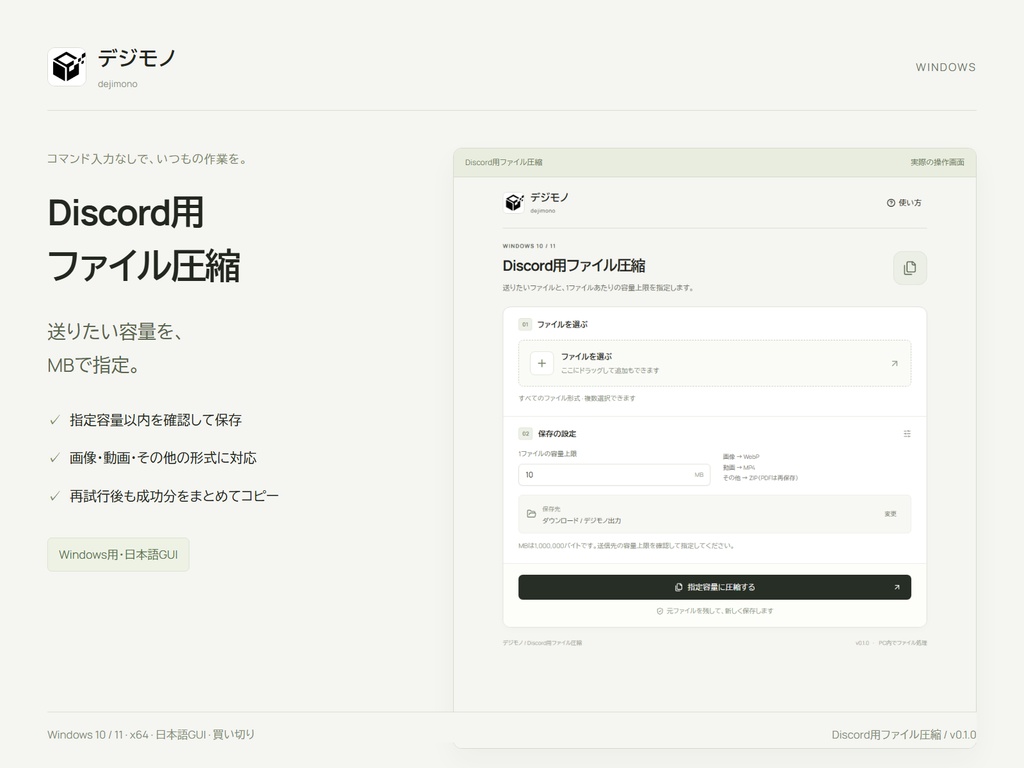Click 元ファイルを残して、新しく保存します text
Viewport: 1024px width, 768px height.
pos(720,611)
